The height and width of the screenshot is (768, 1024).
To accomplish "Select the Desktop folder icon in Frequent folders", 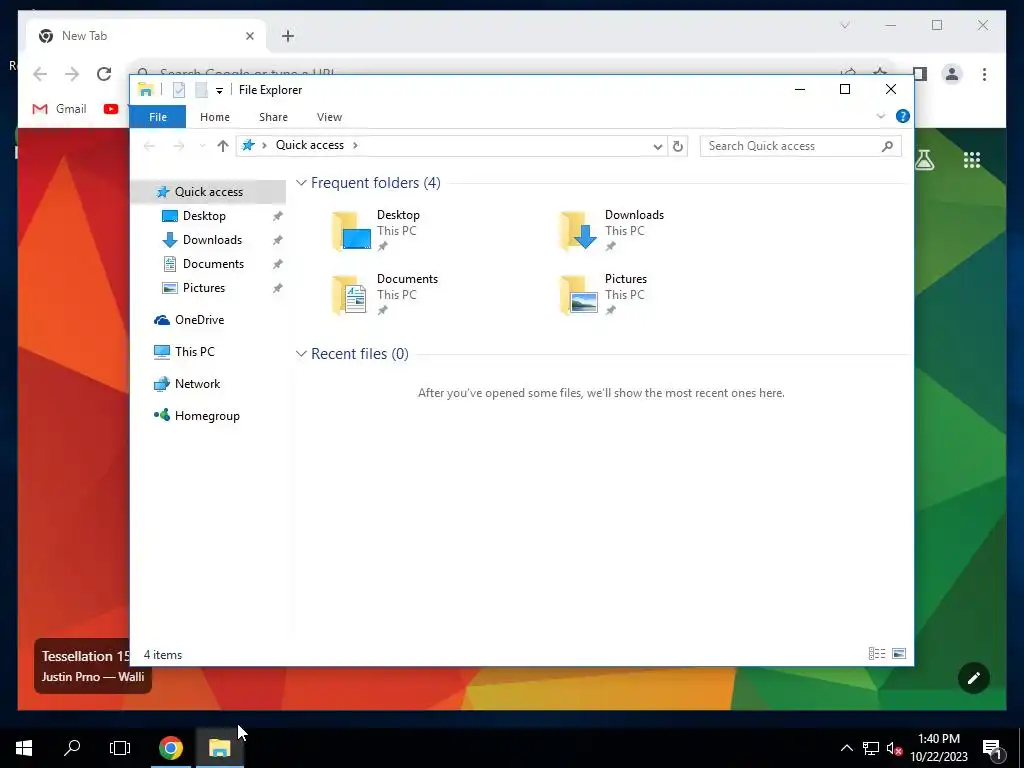I will click(x=351, y=231).
